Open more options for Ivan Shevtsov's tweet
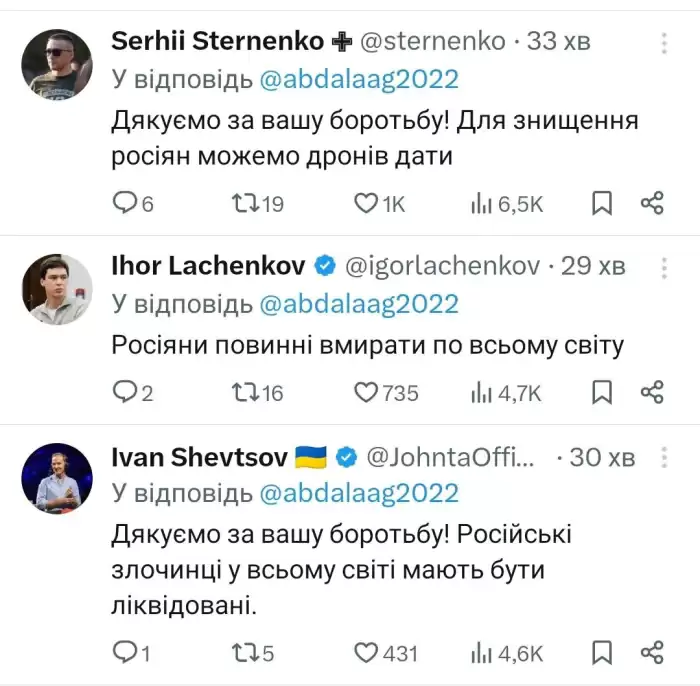The height and width of the screenshot is (686, 700). point(664,457)
